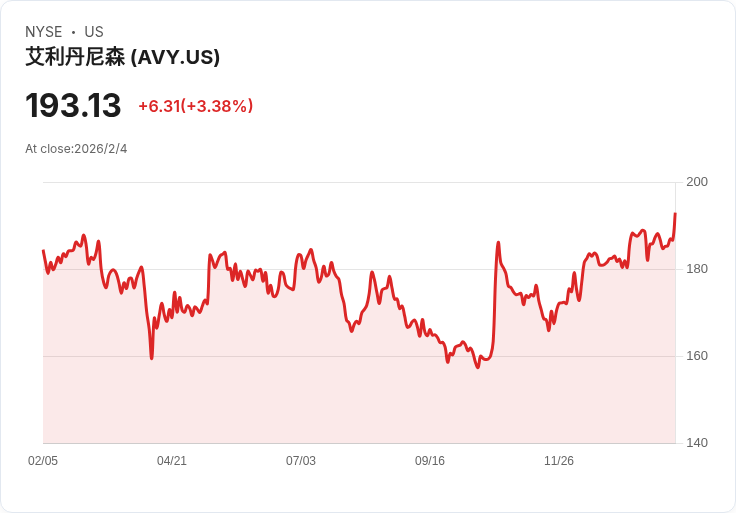
Task: Click the 160 price axis label
Action: pyautogui.click(x=697, y=356)
